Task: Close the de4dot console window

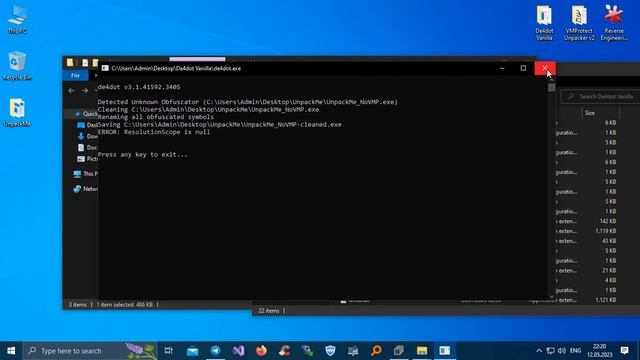Action: click(x=544, y=68)
